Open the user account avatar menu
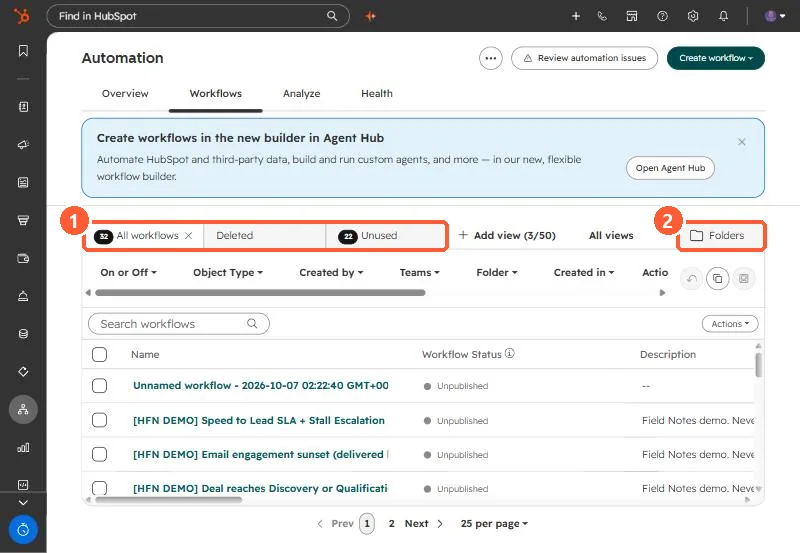This screenshot has width=800, height=553. (x=774, y=16)
